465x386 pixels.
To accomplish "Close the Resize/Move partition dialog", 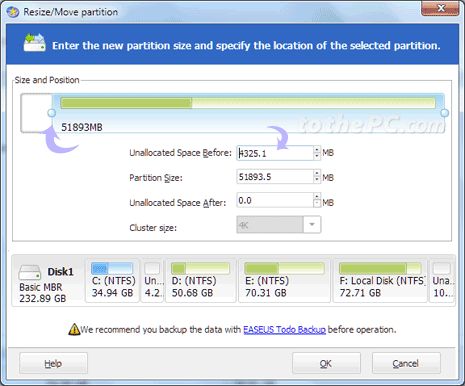I will 441,8.
